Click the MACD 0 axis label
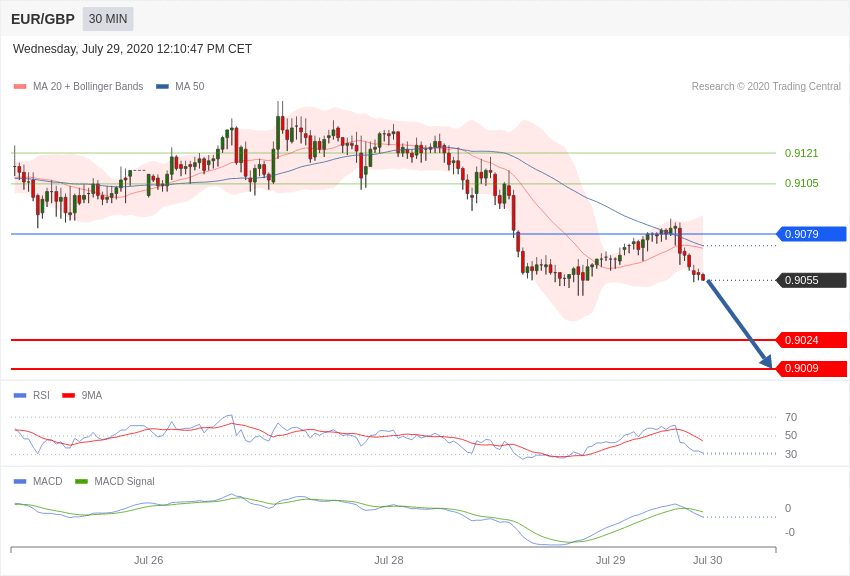 (788, 508)
